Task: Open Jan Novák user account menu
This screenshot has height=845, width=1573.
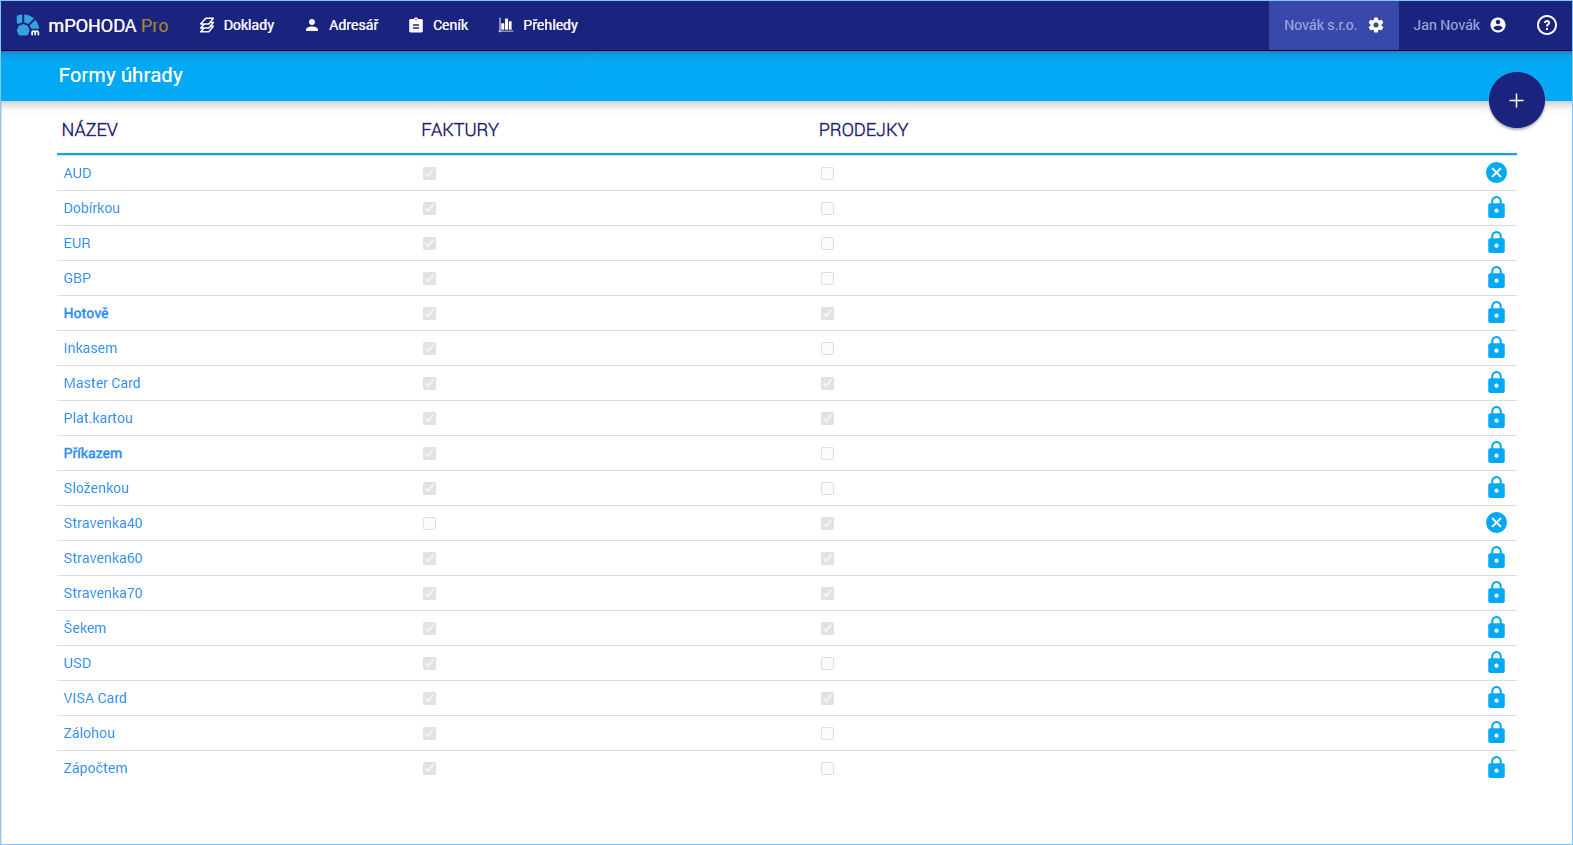Action: 1459,25
